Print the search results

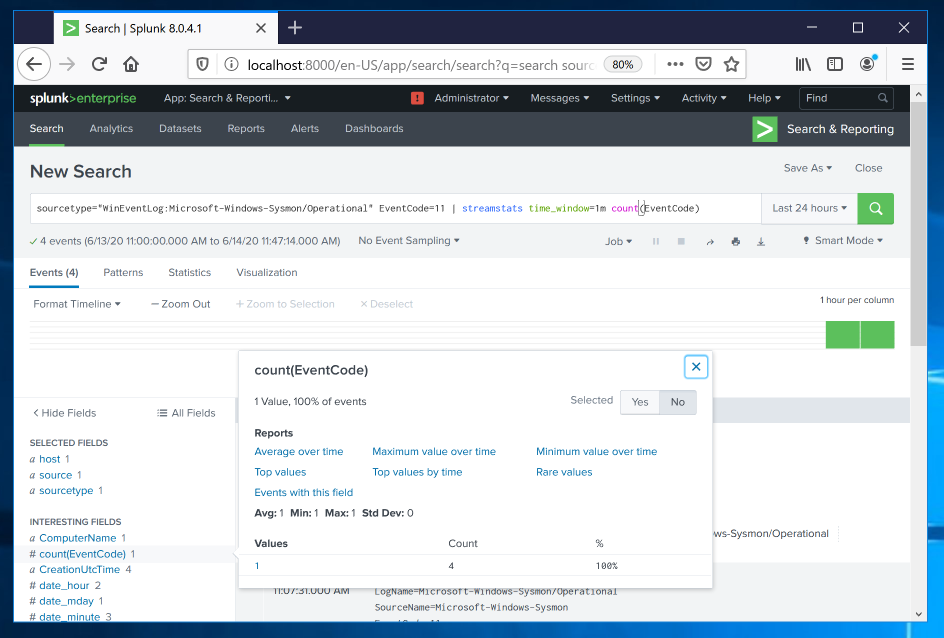[736, 241]
